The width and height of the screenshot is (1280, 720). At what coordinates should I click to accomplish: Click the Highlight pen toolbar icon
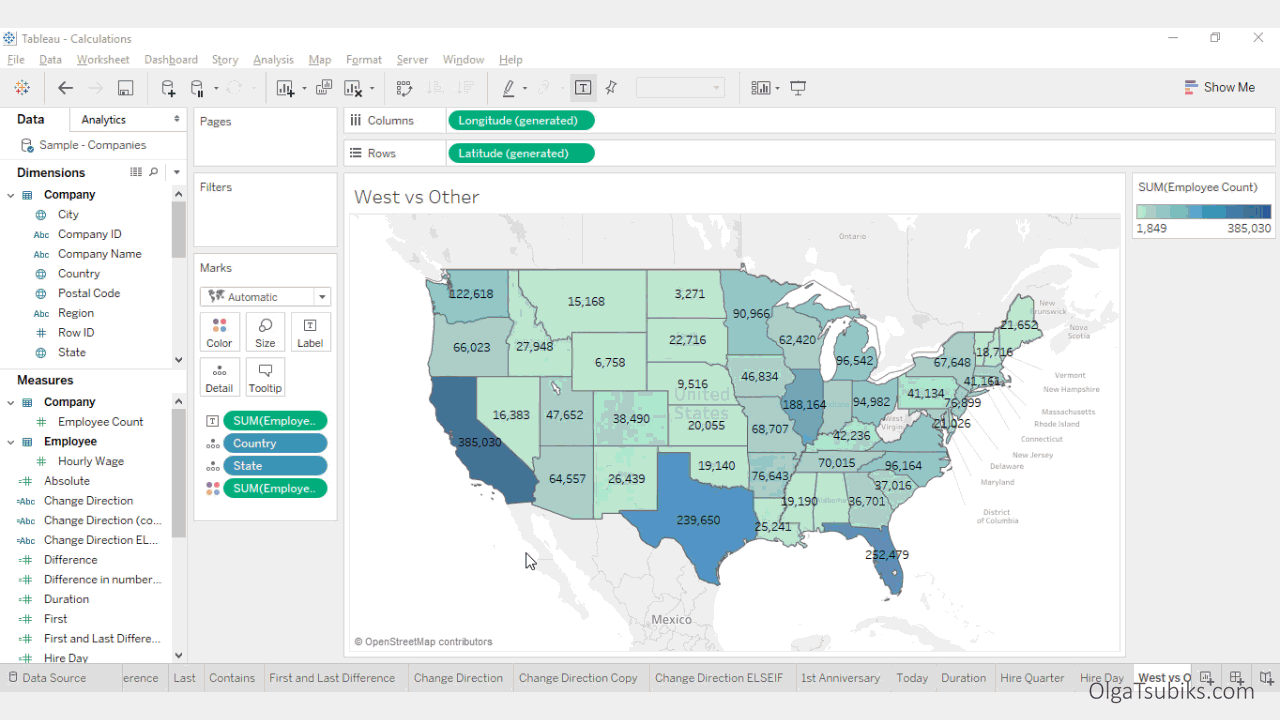point(510,88)
